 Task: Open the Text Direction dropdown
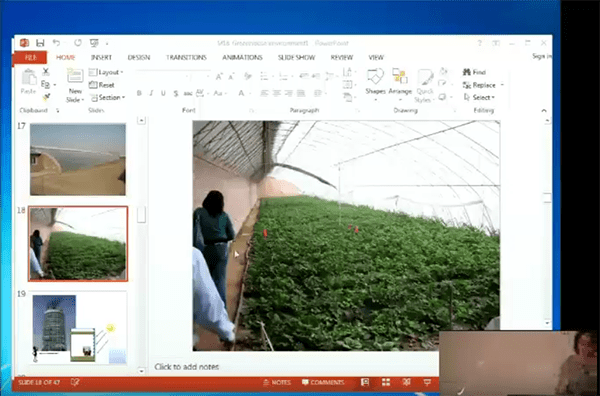(349, 71)
